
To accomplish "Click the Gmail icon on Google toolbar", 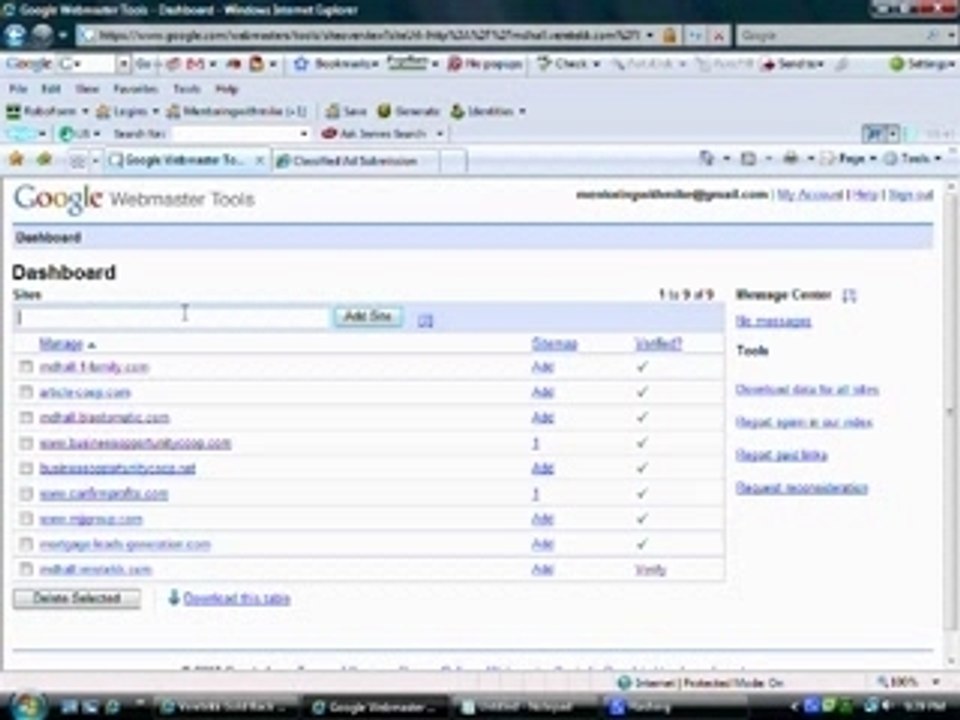I will pyautogui.click(x=195, y=64).
